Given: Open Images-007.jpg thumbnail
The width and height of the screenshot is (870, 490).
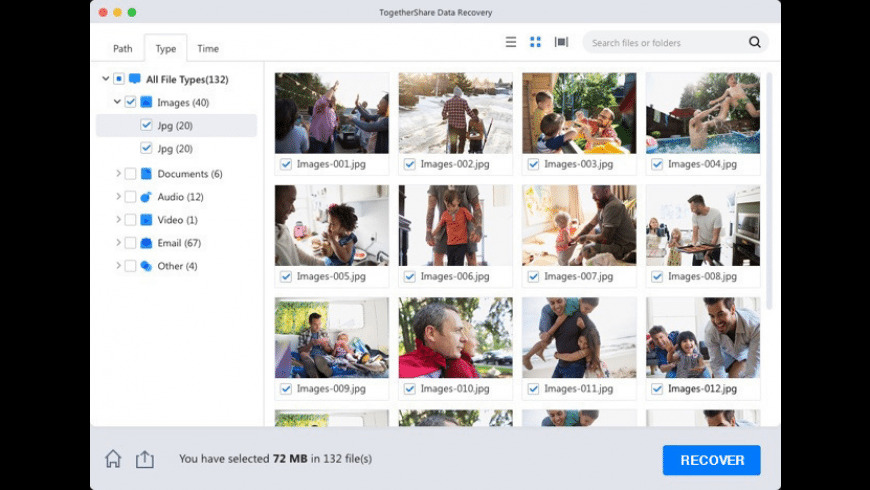Looking at the screenshot, I should [x=579, y=225].
